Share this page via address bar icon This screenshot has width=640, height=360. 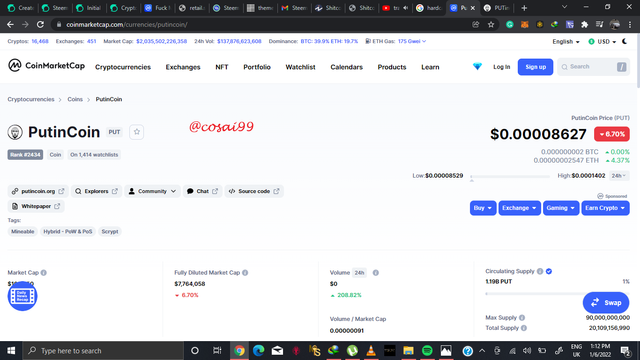coord(476,24)
